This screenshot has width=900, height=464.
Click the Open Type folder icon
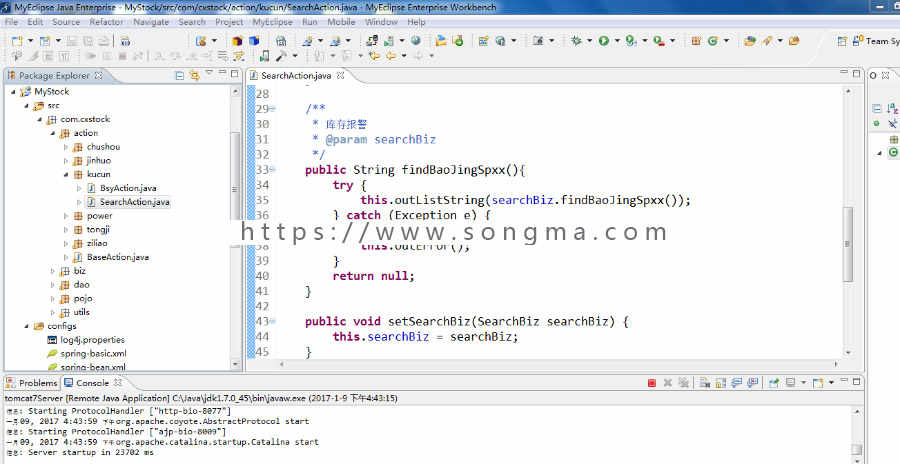(x=750, y=41)
